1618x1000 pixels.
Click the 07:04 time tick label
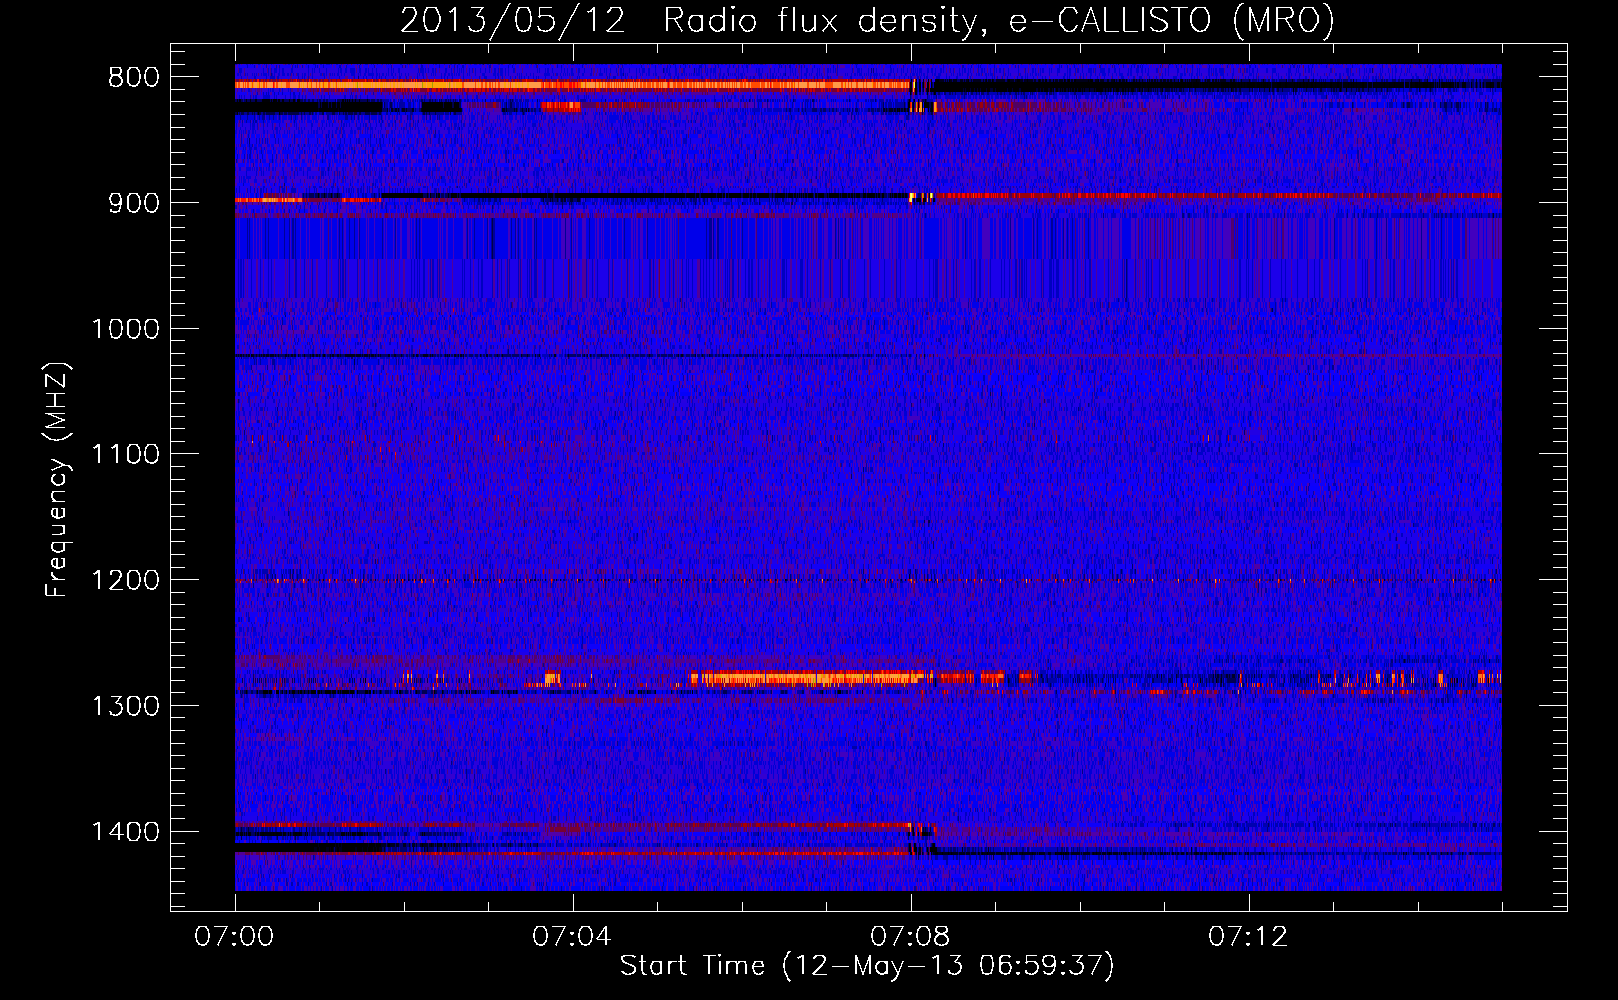pos(572,937)
